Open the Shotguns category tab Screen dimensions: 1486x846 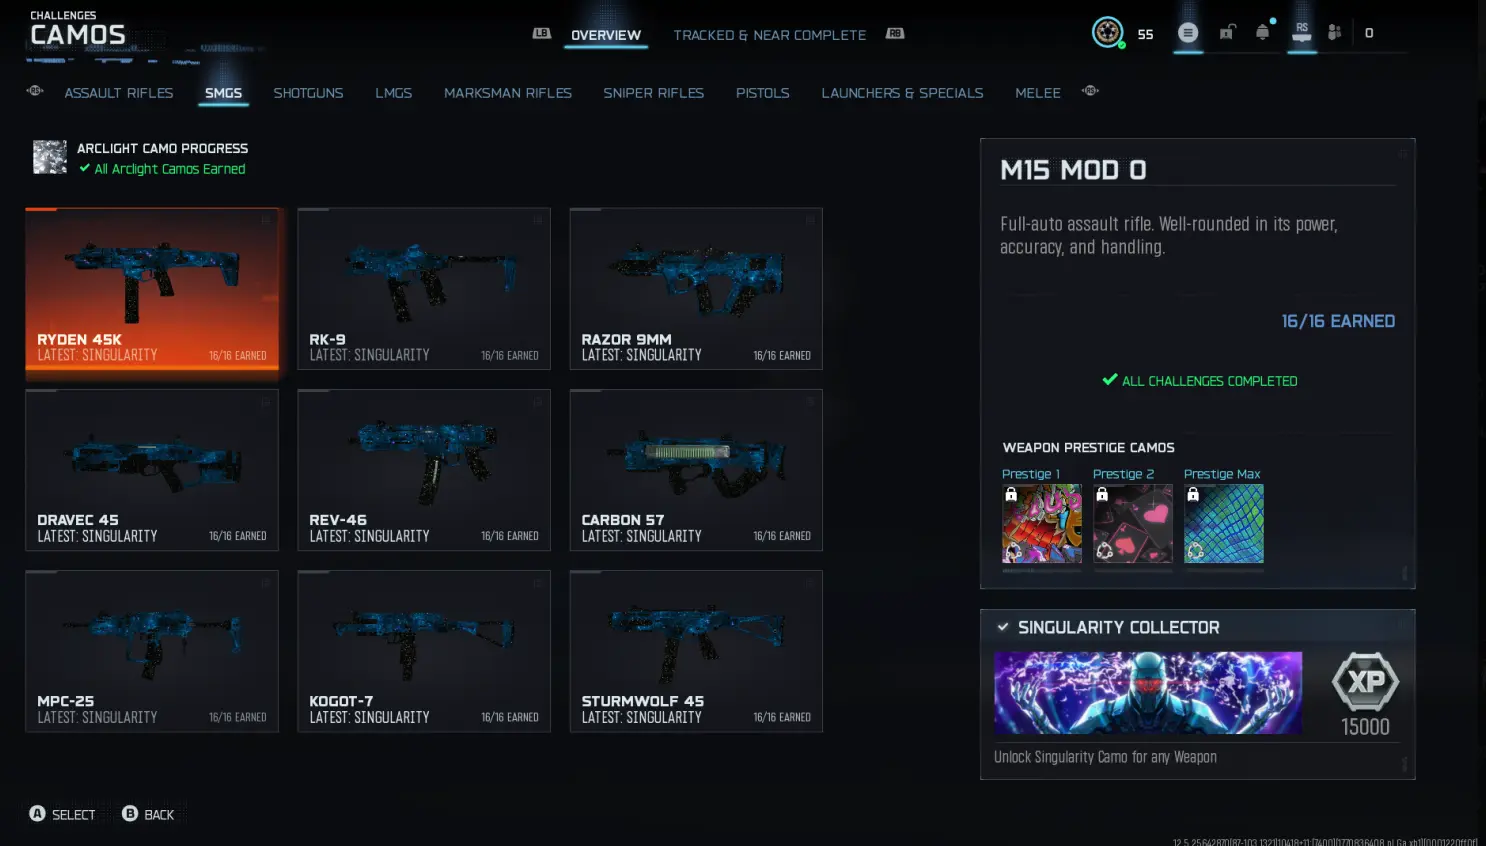pos(308,93)
